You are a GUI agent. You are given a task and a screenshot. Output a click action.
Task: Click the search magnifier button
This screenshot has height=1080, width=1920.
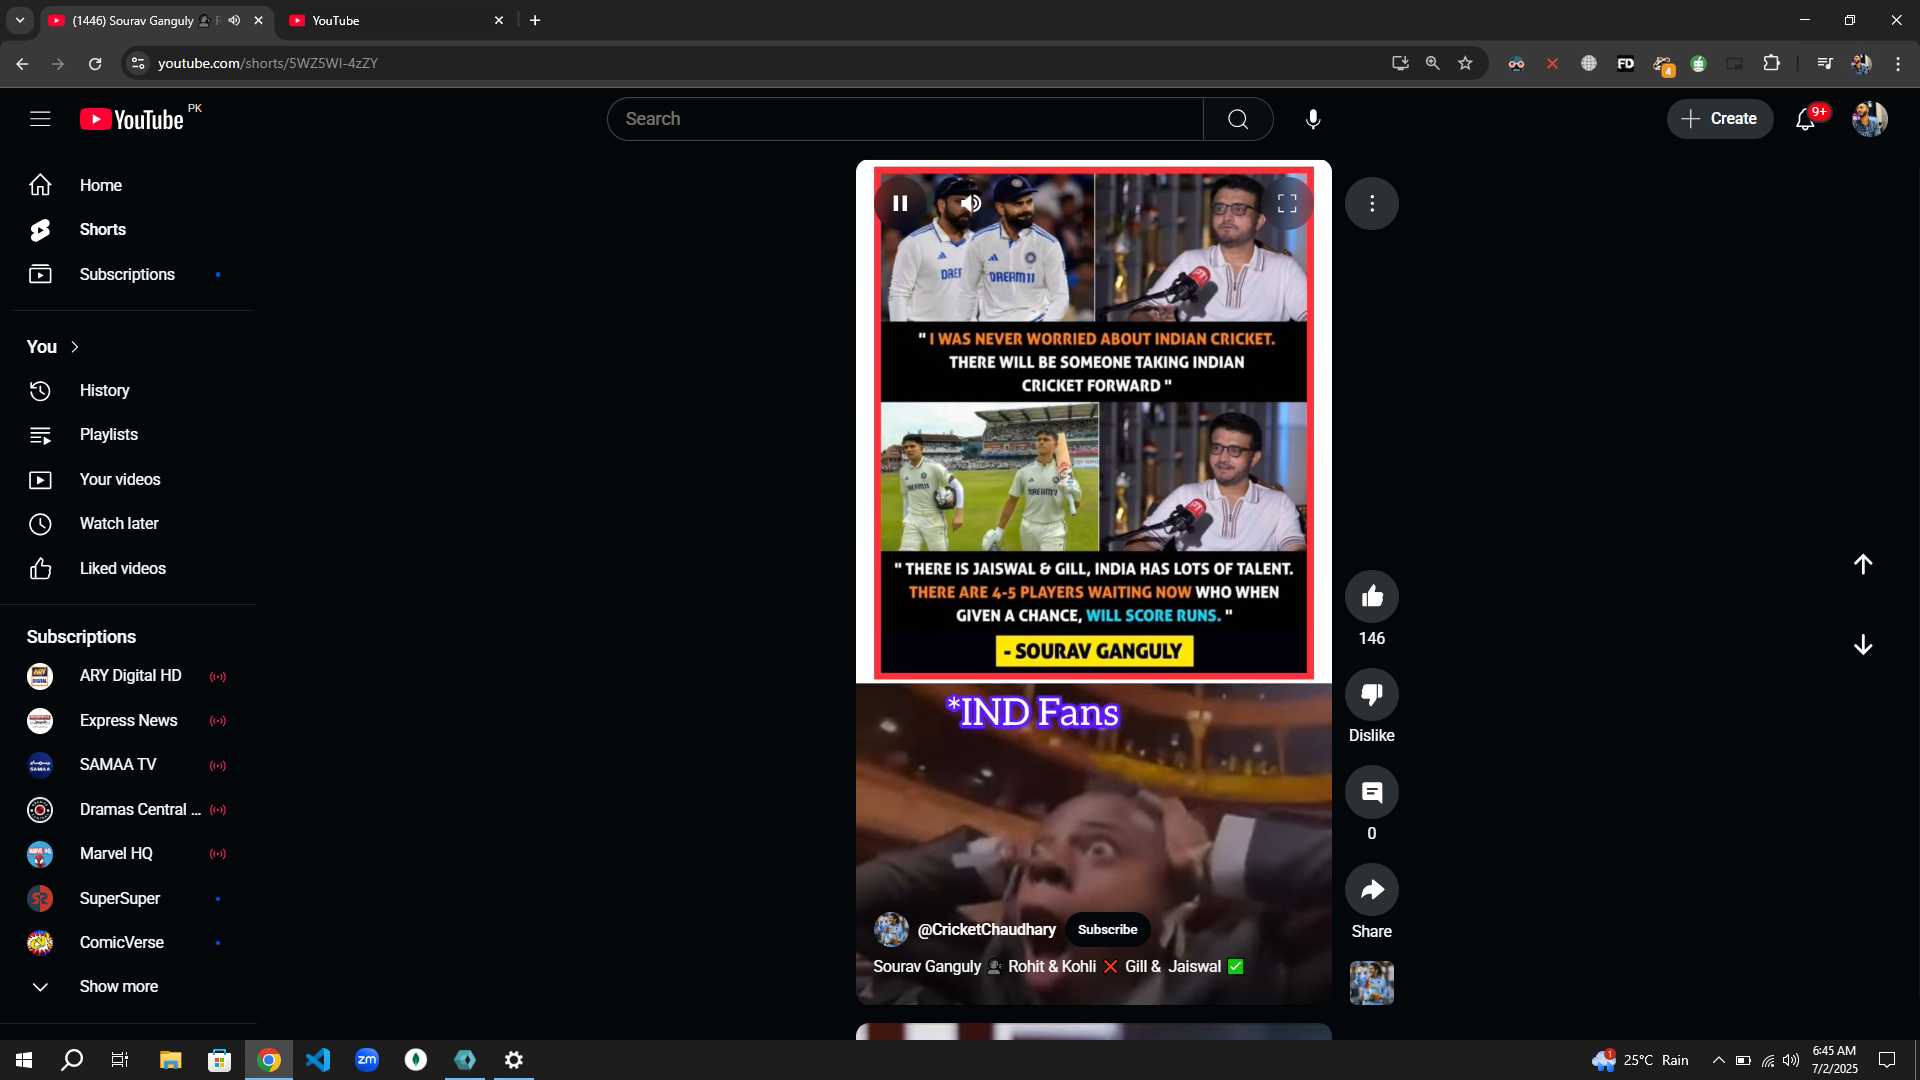[1238, 119]
